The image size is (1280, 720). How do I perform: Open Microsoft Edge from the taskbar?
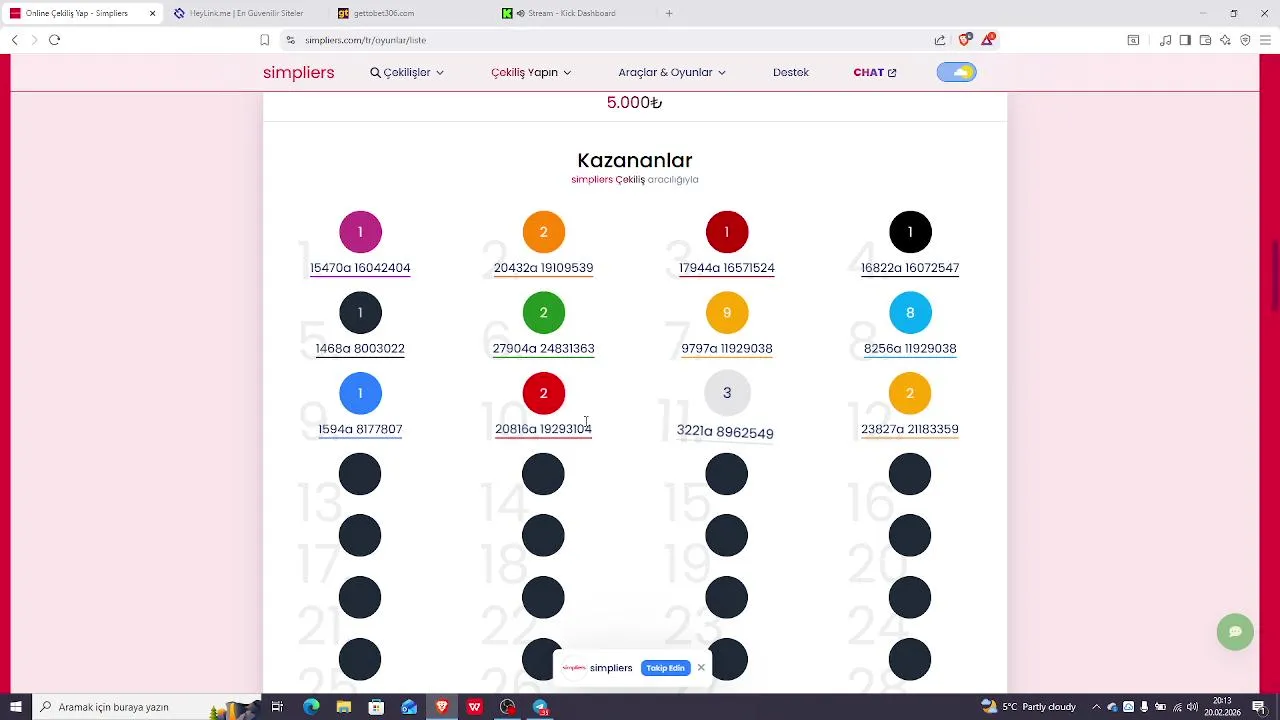311,707
